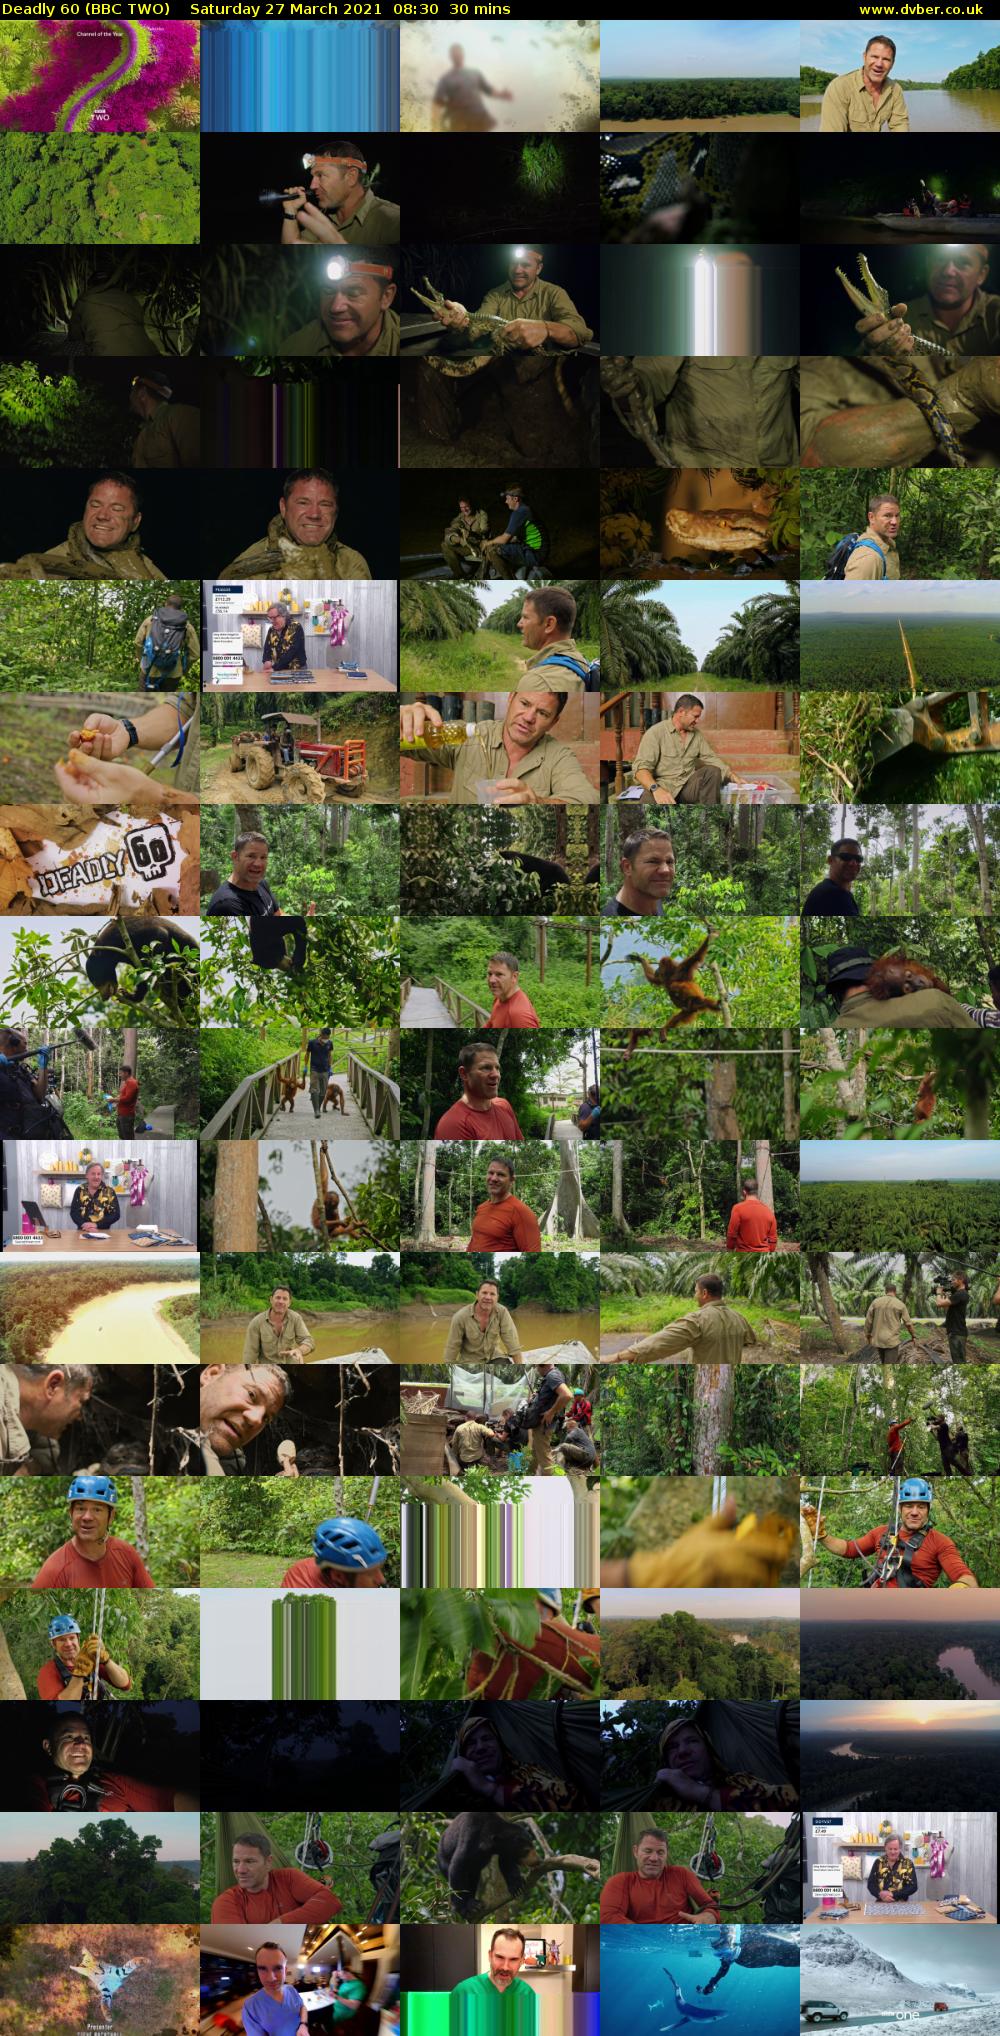Select the pink BBC Two ident thumbnail
Image resolution: width=1000 pixels, height=2036 pixels.
pyautogui.click(x=100, y=76)
